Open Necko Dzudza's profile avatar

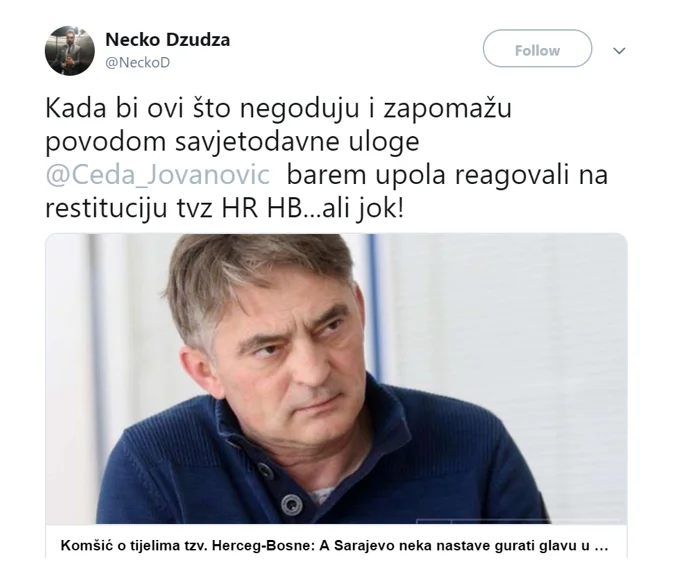70,51
